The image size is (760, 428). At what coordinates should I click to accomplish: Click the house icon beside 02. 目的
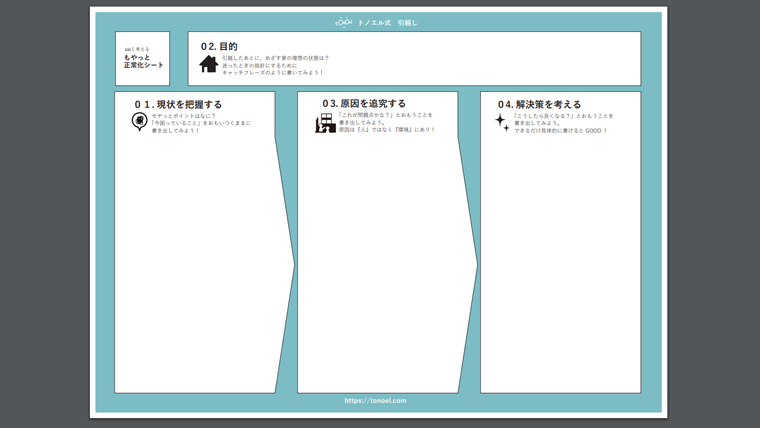[208, 64]
